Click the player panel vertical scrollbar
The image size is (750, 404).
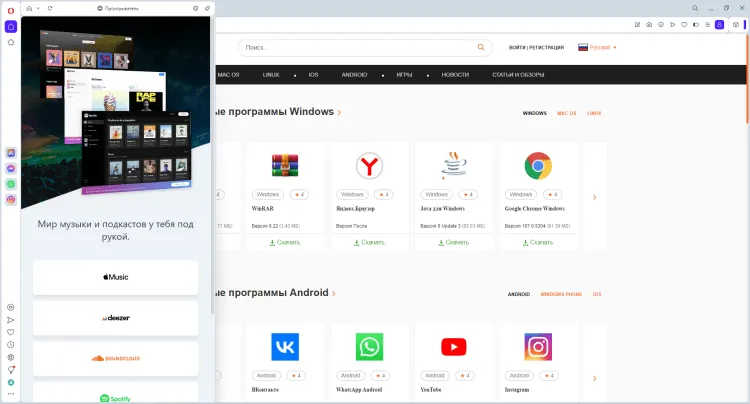[212, 165]
